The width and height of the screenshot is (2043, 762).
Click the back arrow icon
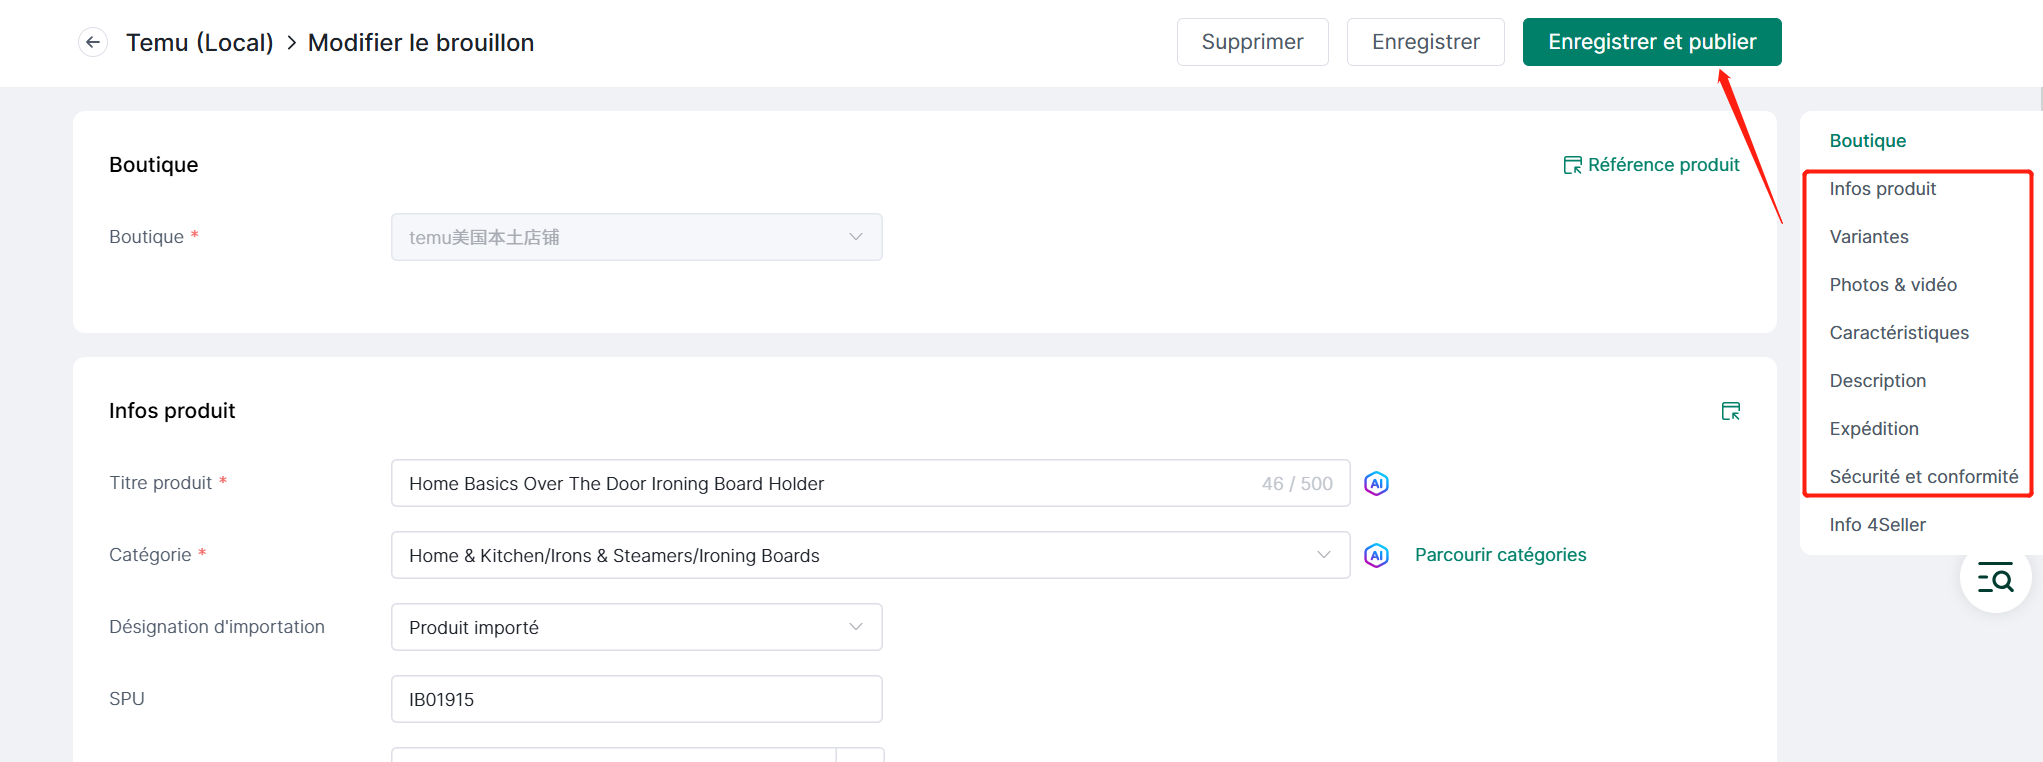93,42
